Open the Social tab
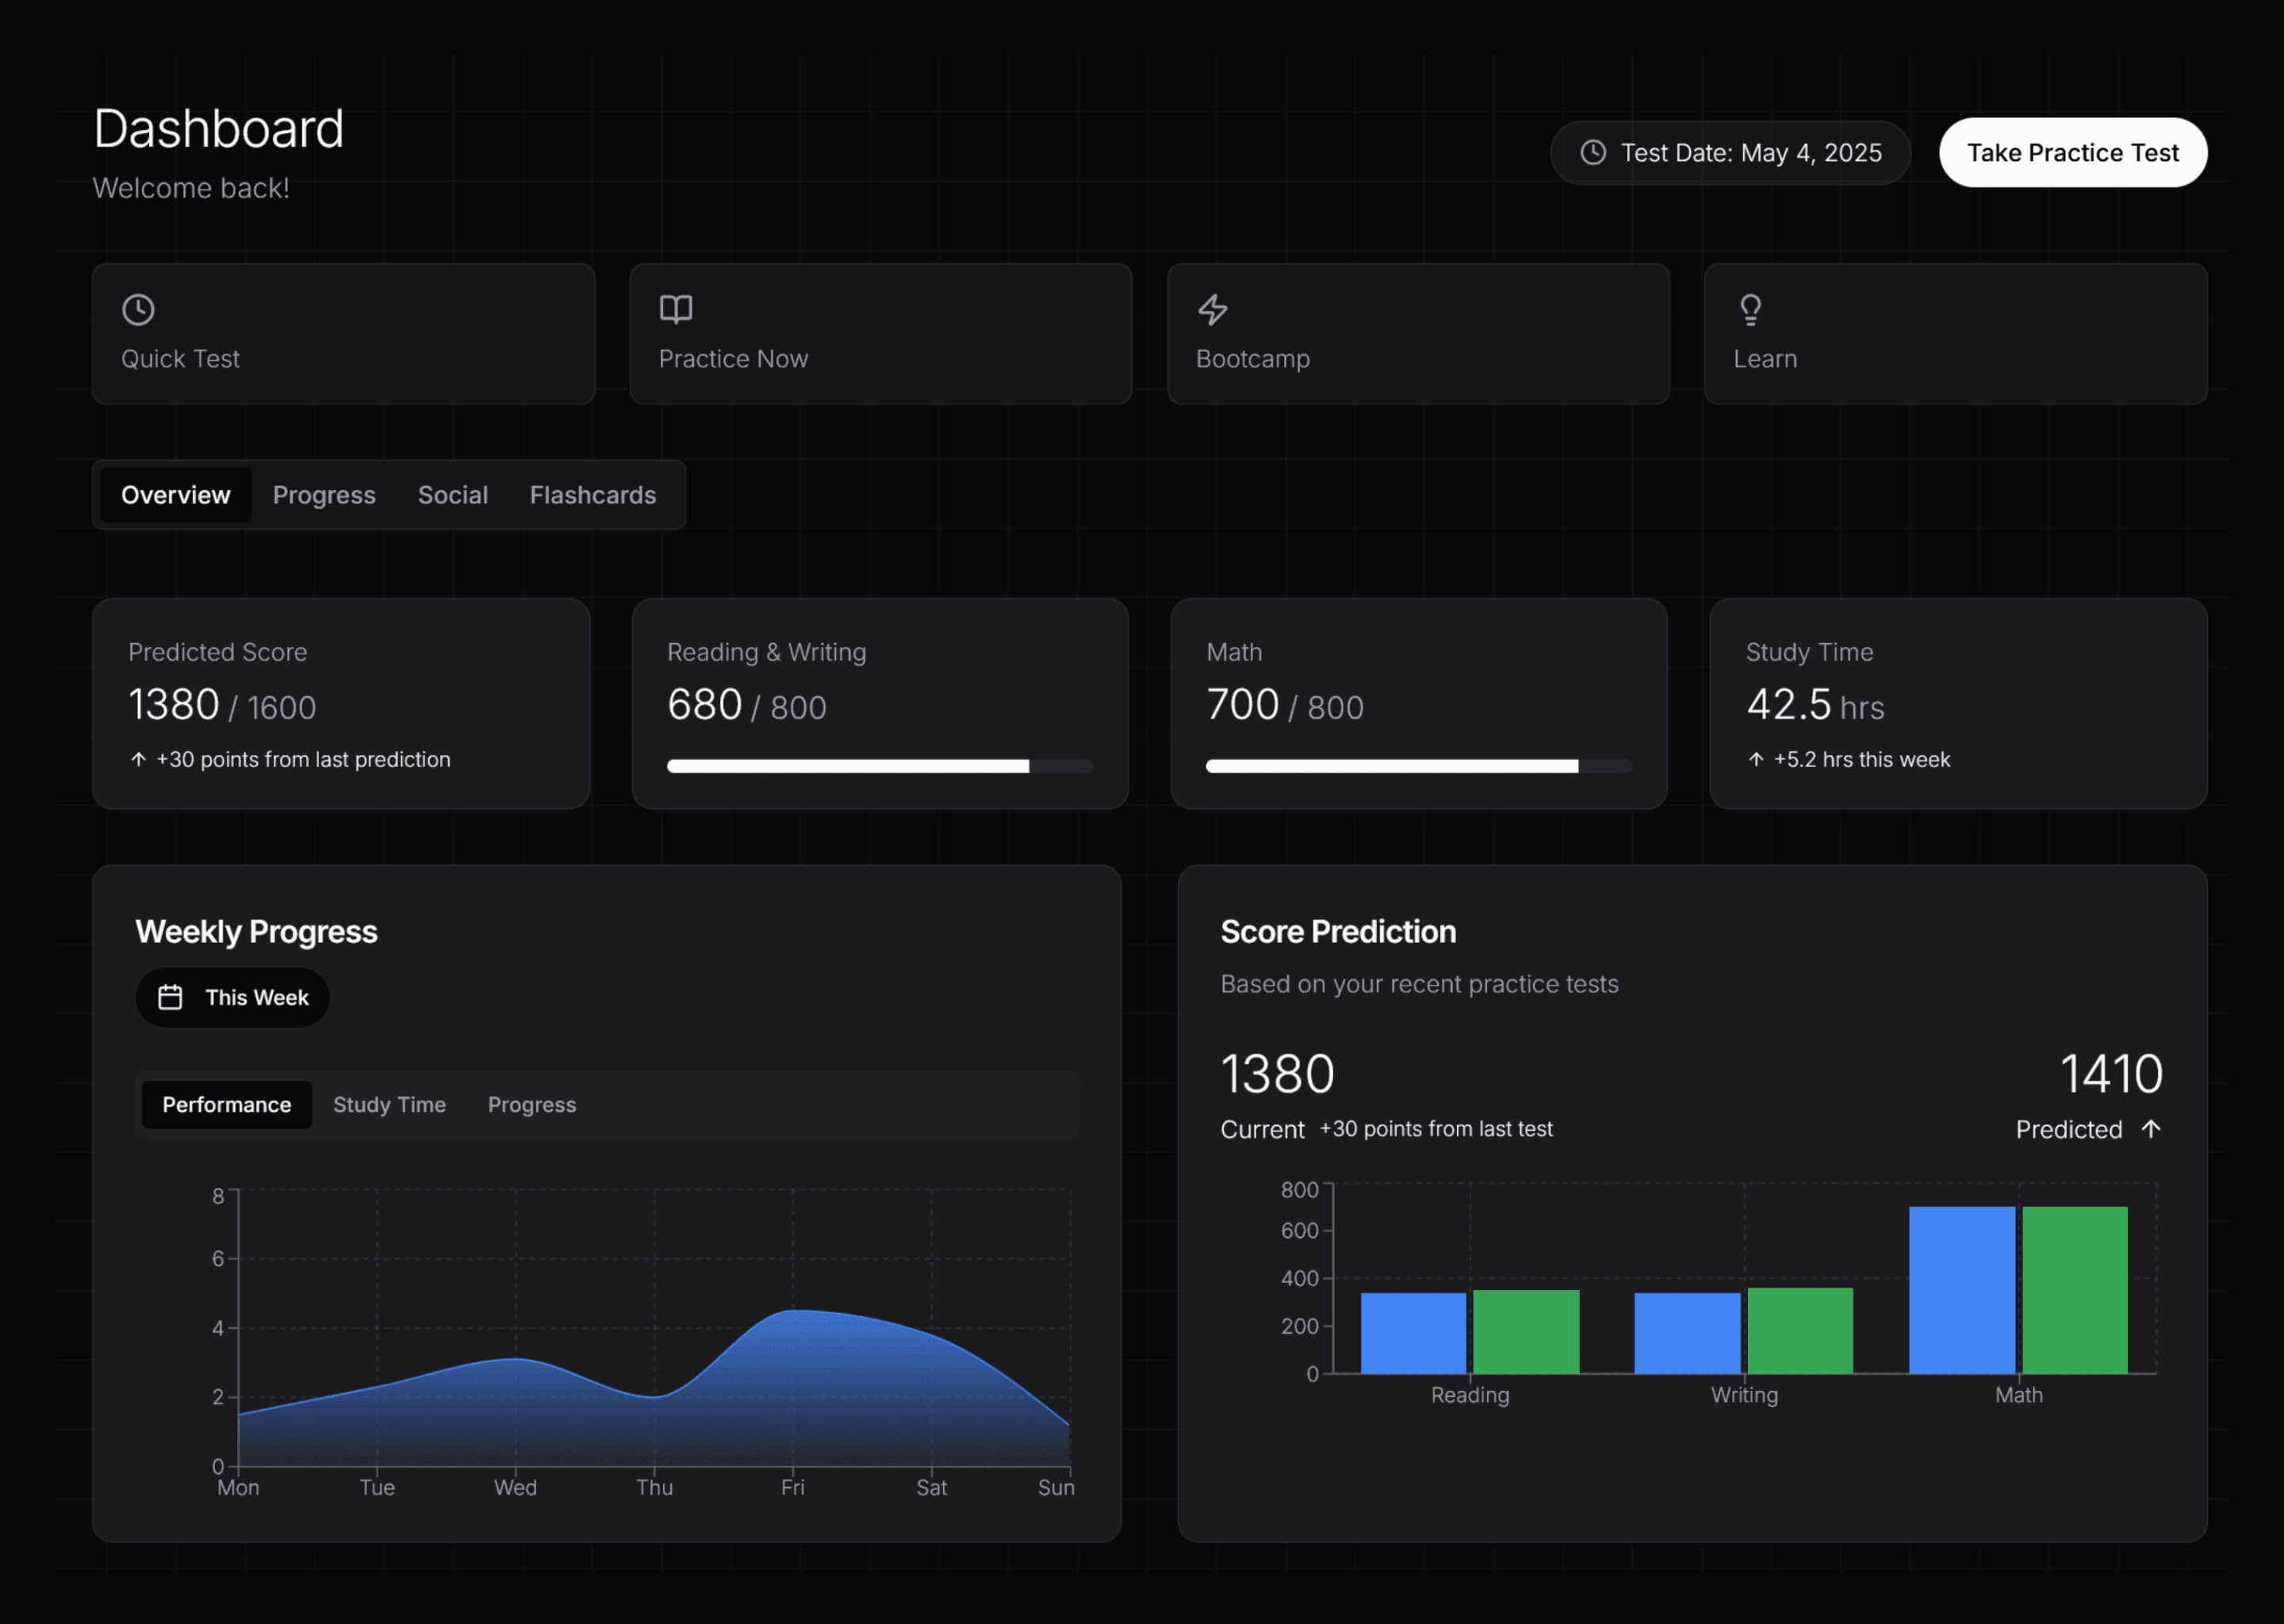The image size is (2284, 1624). [x=453, y=495]
